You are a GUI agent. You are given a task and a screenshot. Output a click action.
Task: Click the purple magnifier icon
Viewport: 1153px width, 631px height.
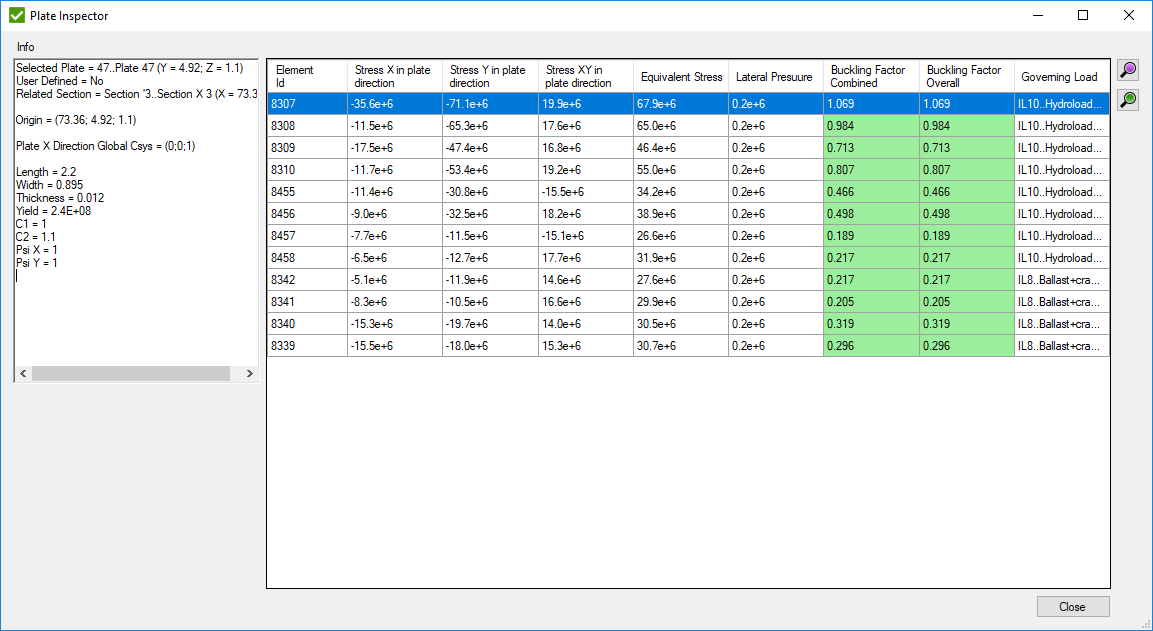1128,71
